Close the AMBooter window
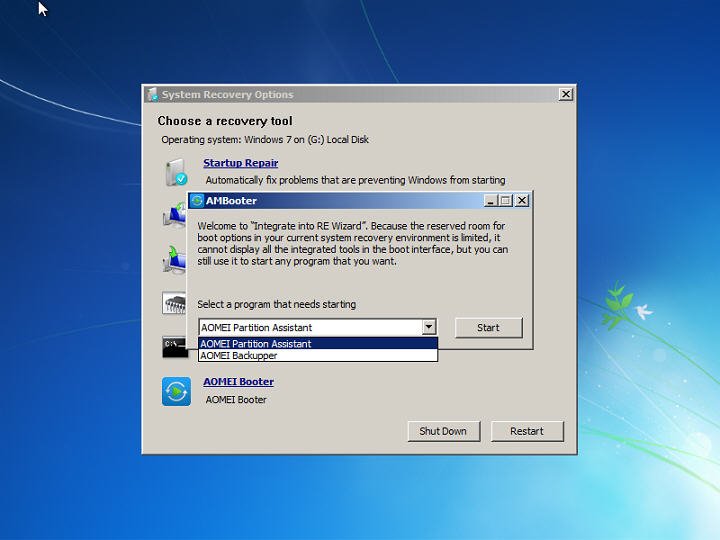The image size is (720, 540). click(522, 201)
